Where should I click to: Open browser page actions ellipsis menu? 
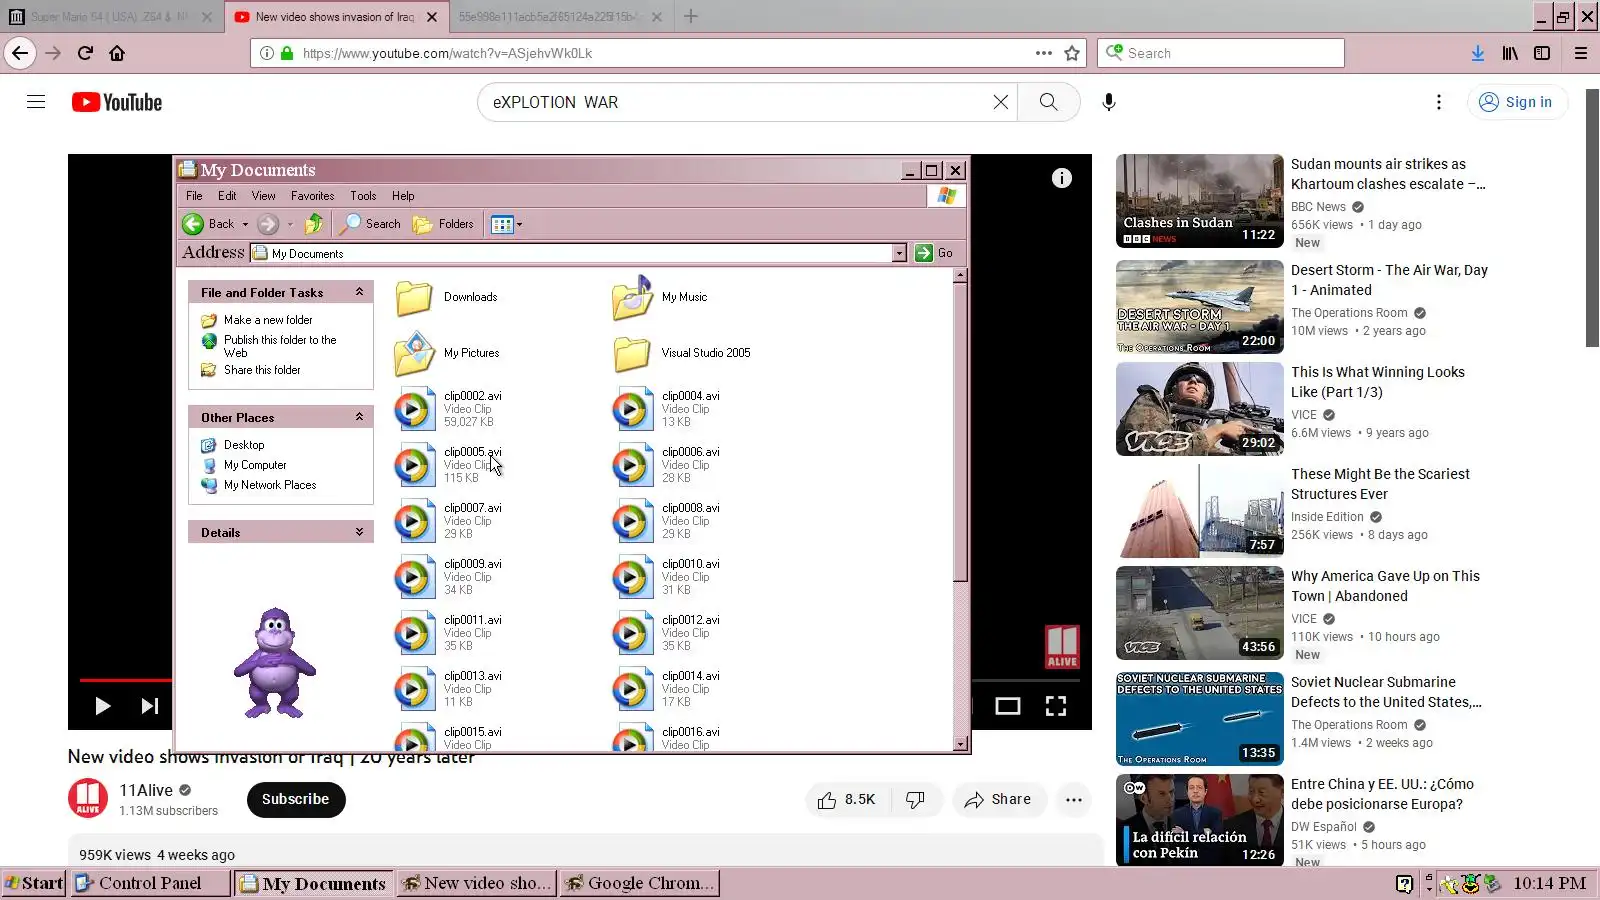[1044, 53]
